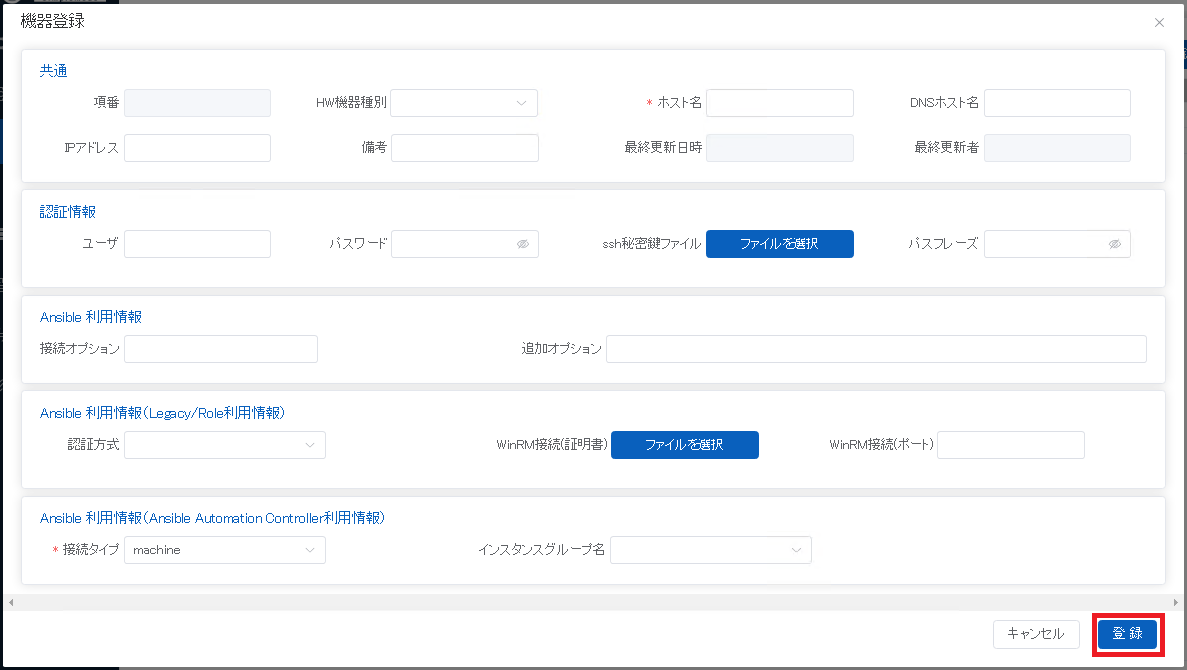Focus the DNSホスト名 text field

point(1057,103)
